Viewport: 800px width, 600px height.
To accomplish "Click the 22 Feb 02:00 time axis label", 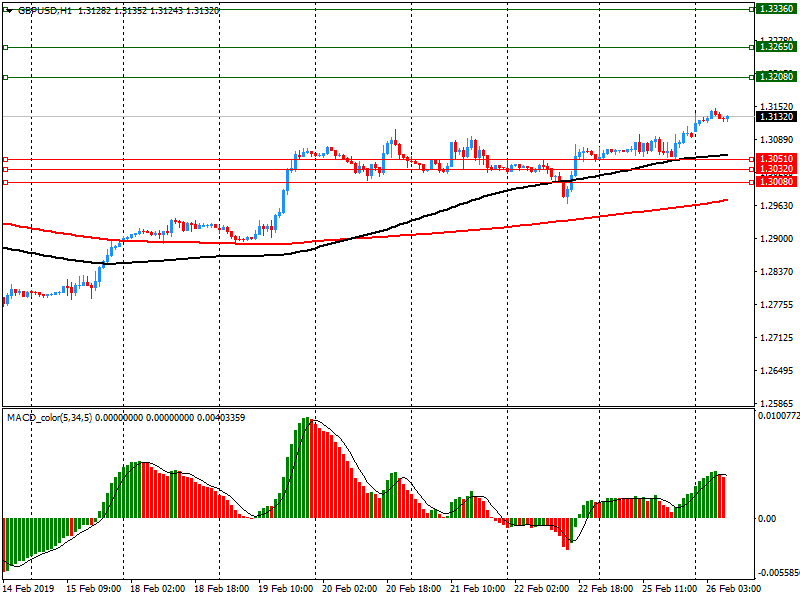I will click(x=541, y=590).
